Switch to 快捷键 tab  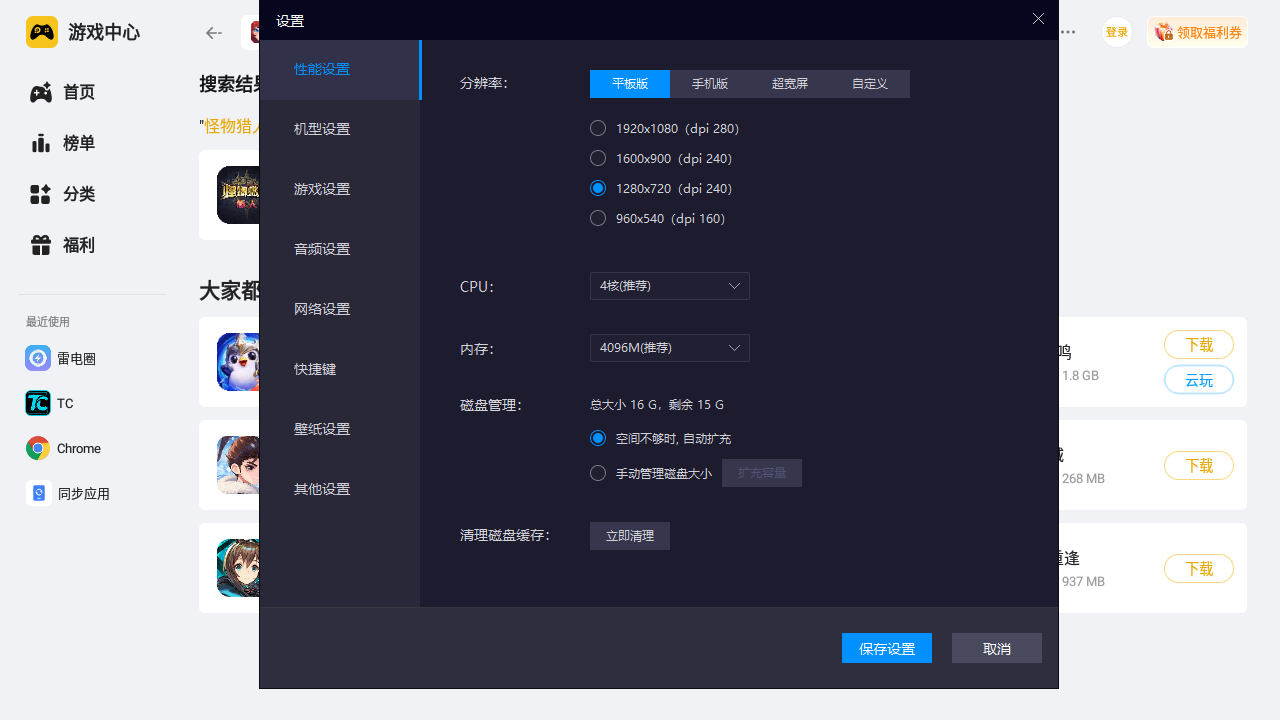pyautogui.click(x=340, y=370)
